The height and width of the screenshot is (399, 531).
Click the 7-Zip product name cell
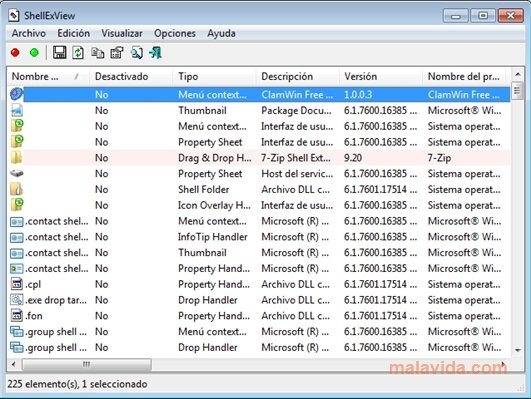439,158
